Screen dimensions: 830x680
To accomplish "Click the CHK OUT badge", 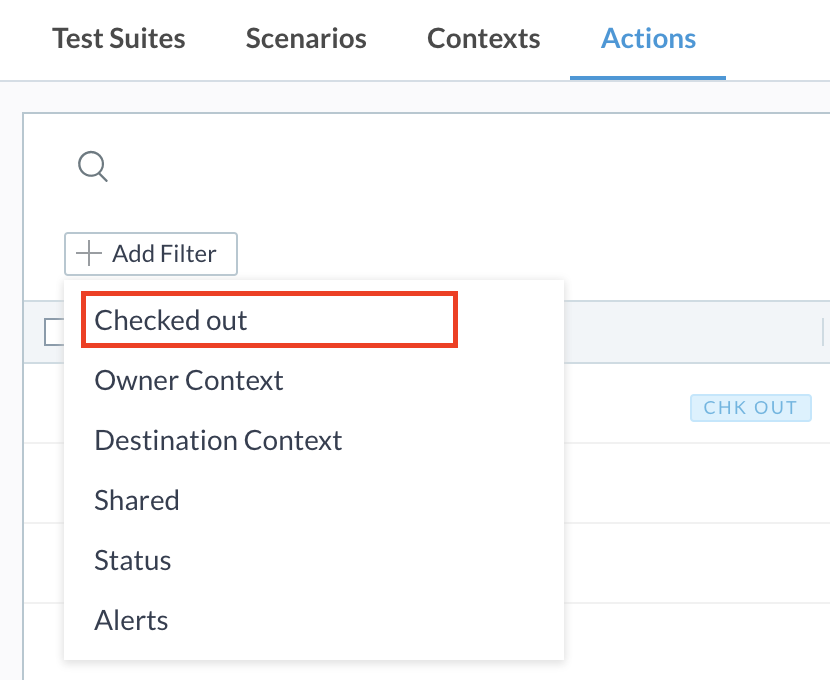I will pyautogui.click(x=751, y=408).
